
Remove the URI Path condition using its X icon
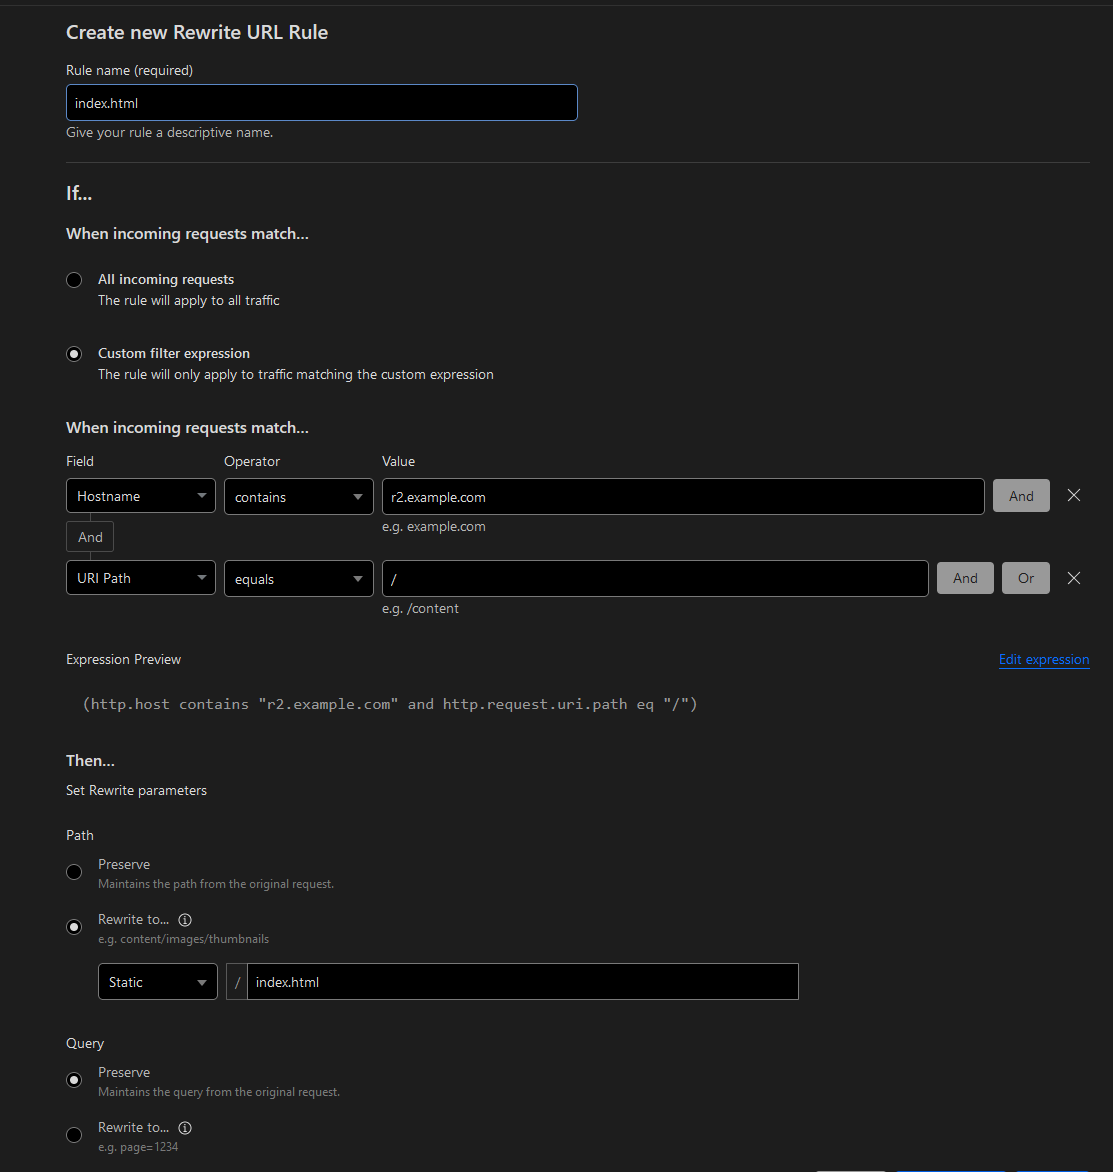pos(1074,577)
